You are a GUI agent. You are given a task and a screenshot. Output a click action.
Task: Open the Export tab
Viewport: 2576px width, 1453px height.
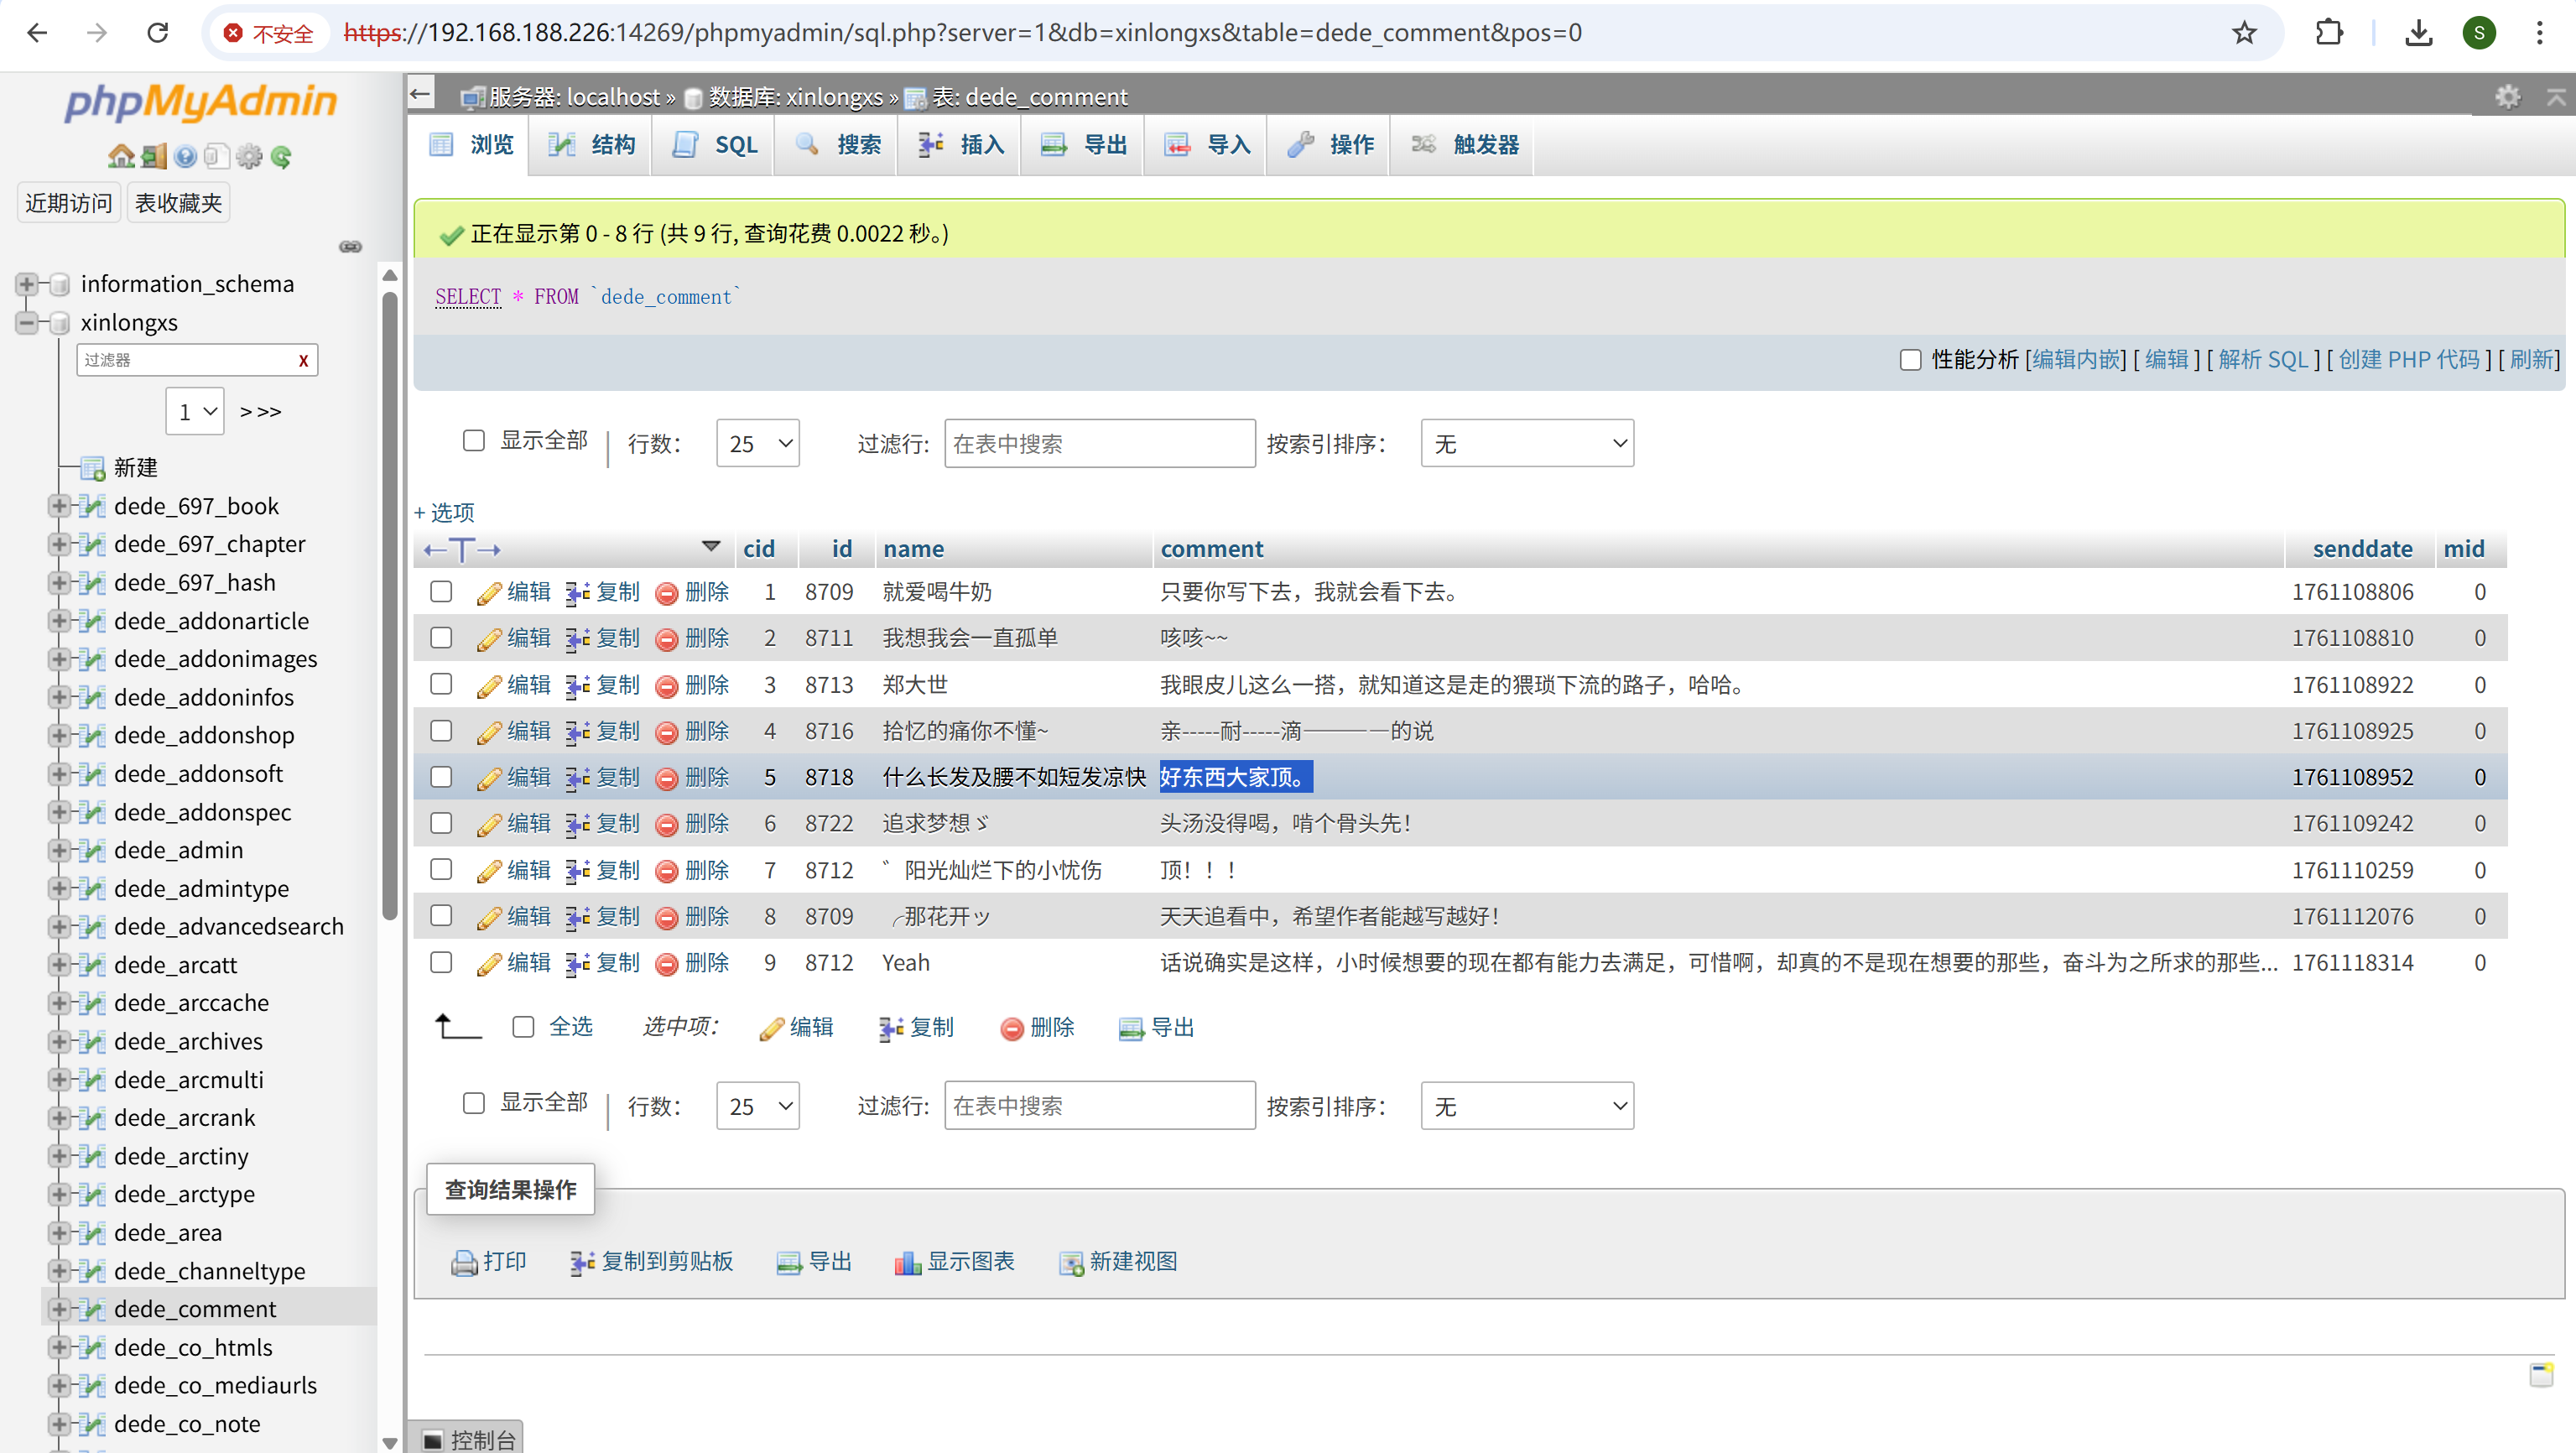pos(1084,145)
